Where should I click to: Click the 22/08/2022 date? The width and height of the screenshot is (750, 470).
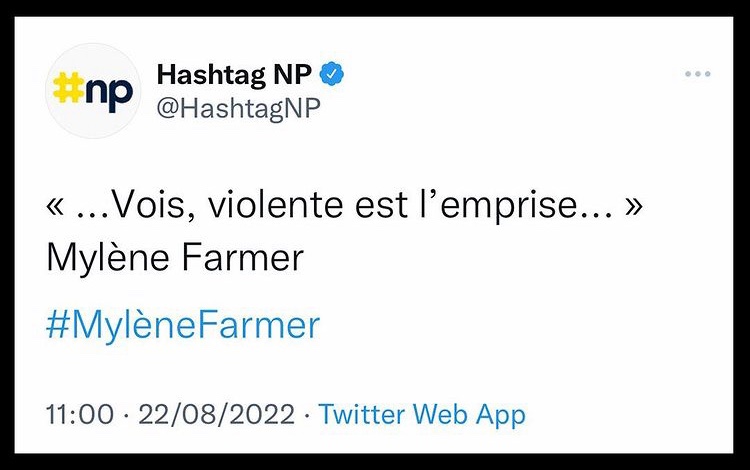(219, 414)
